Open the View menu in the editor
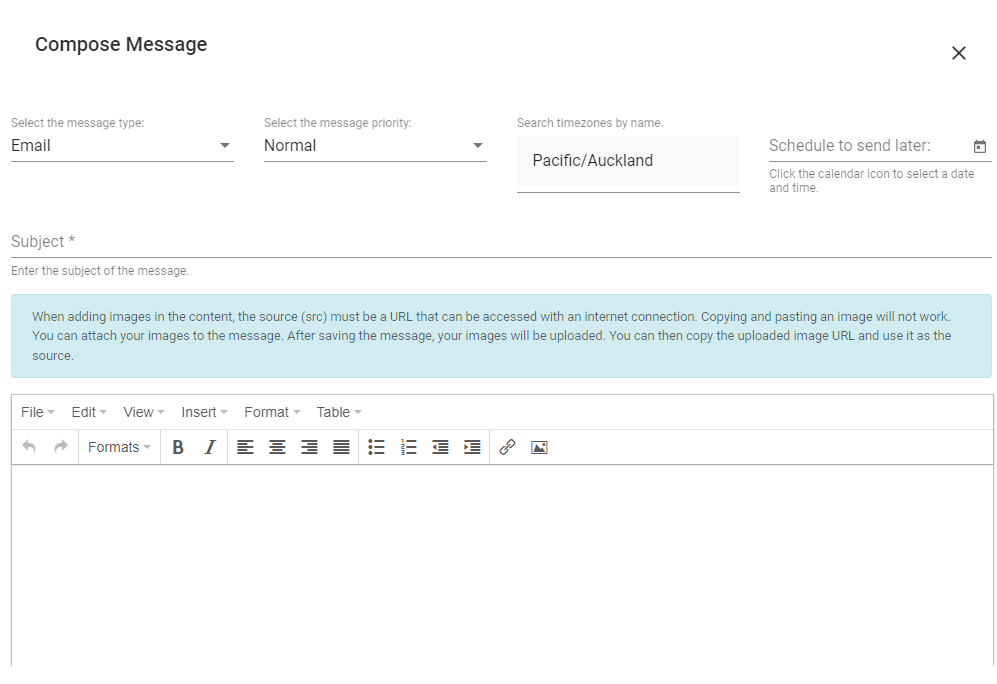 [x=144, y=412]
